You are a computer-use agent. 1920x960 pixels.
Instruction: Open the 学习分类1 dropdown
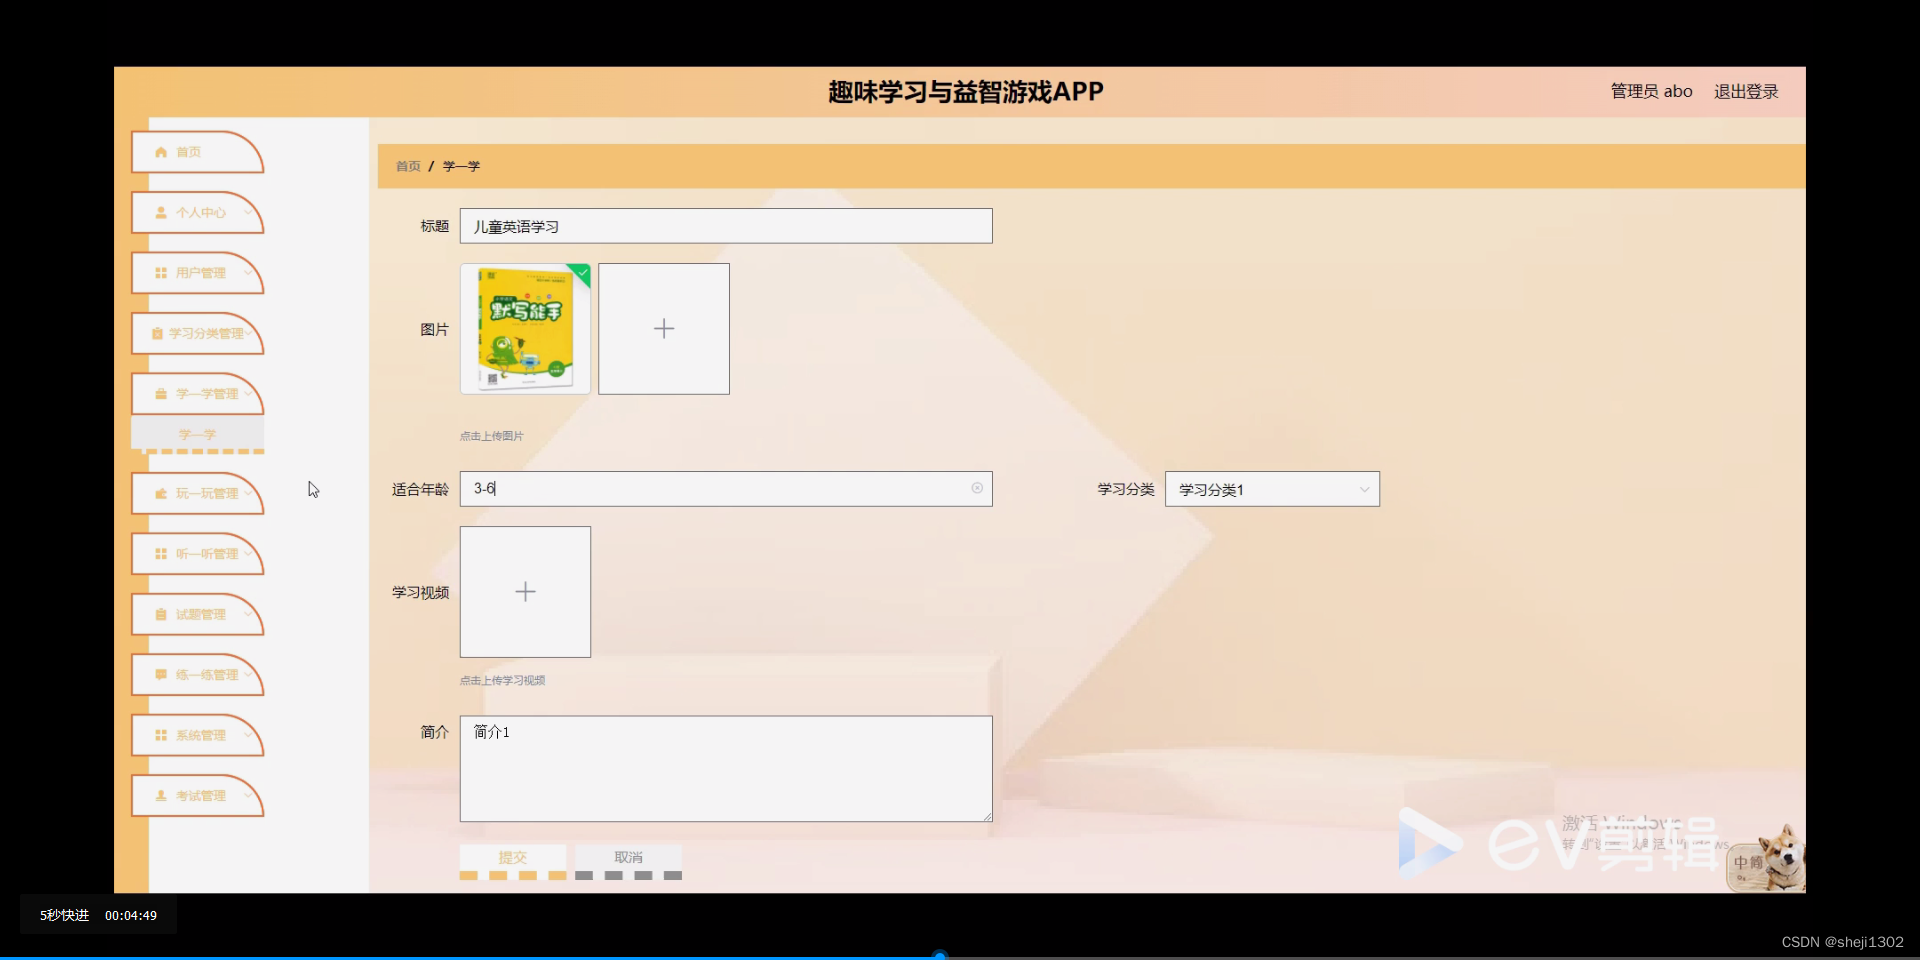[x=1271, y=489]
